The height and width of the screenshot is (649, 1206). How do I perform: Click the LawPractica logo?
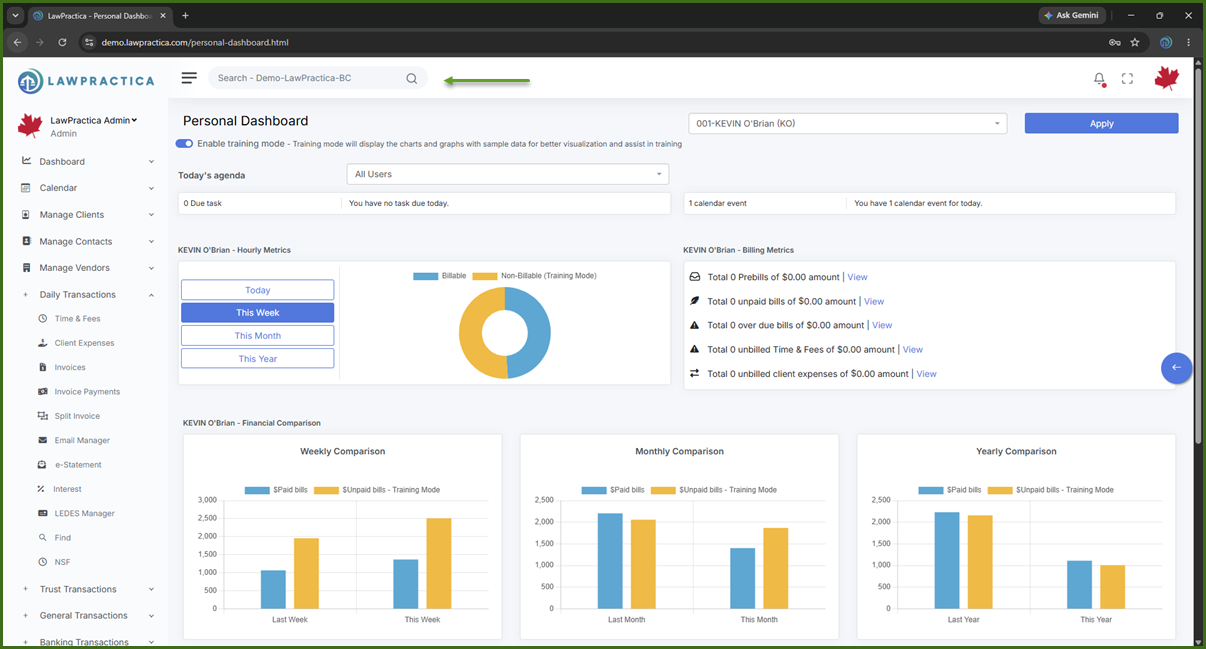(86, 80)
